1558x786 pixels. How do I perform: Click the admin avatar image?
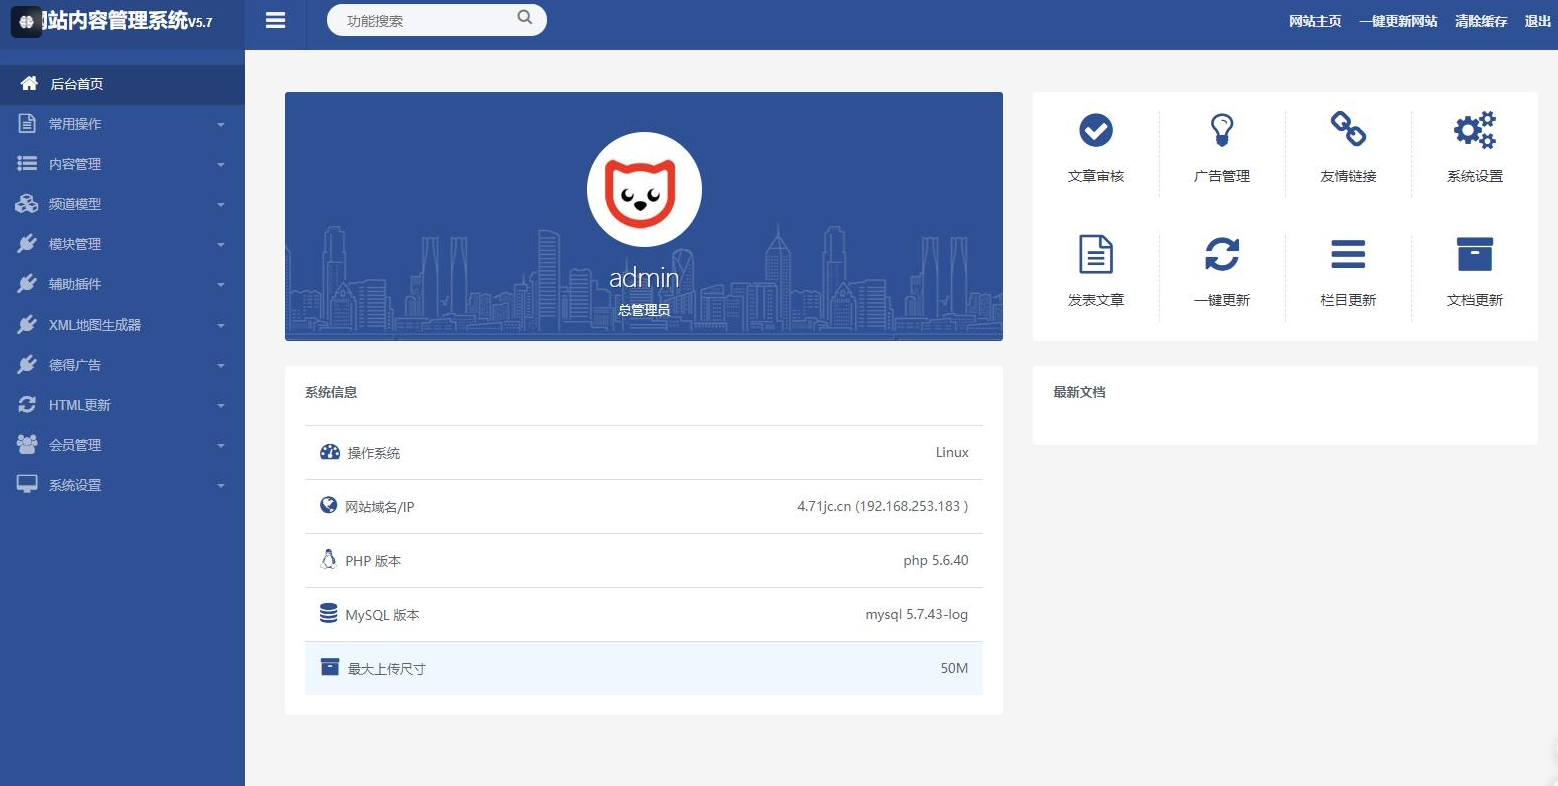coord(644,190)
